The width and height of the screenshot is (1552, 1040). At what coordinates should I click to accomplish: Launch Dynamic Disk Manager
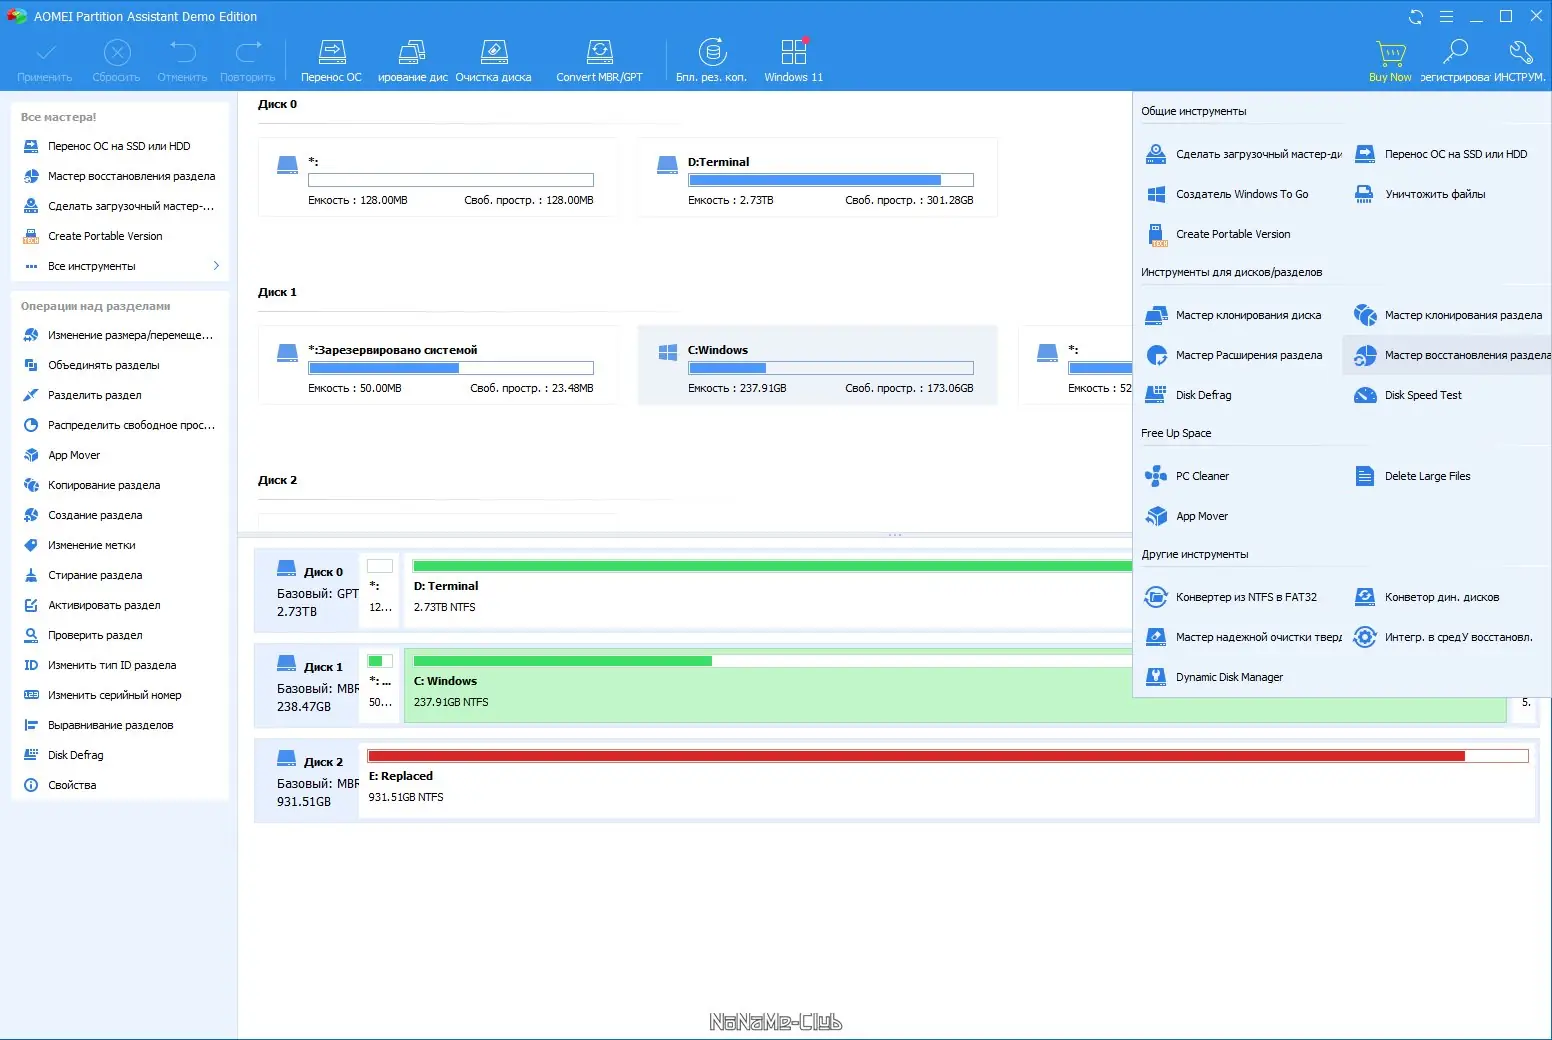pyautogui.click(x=1214, y=677)
